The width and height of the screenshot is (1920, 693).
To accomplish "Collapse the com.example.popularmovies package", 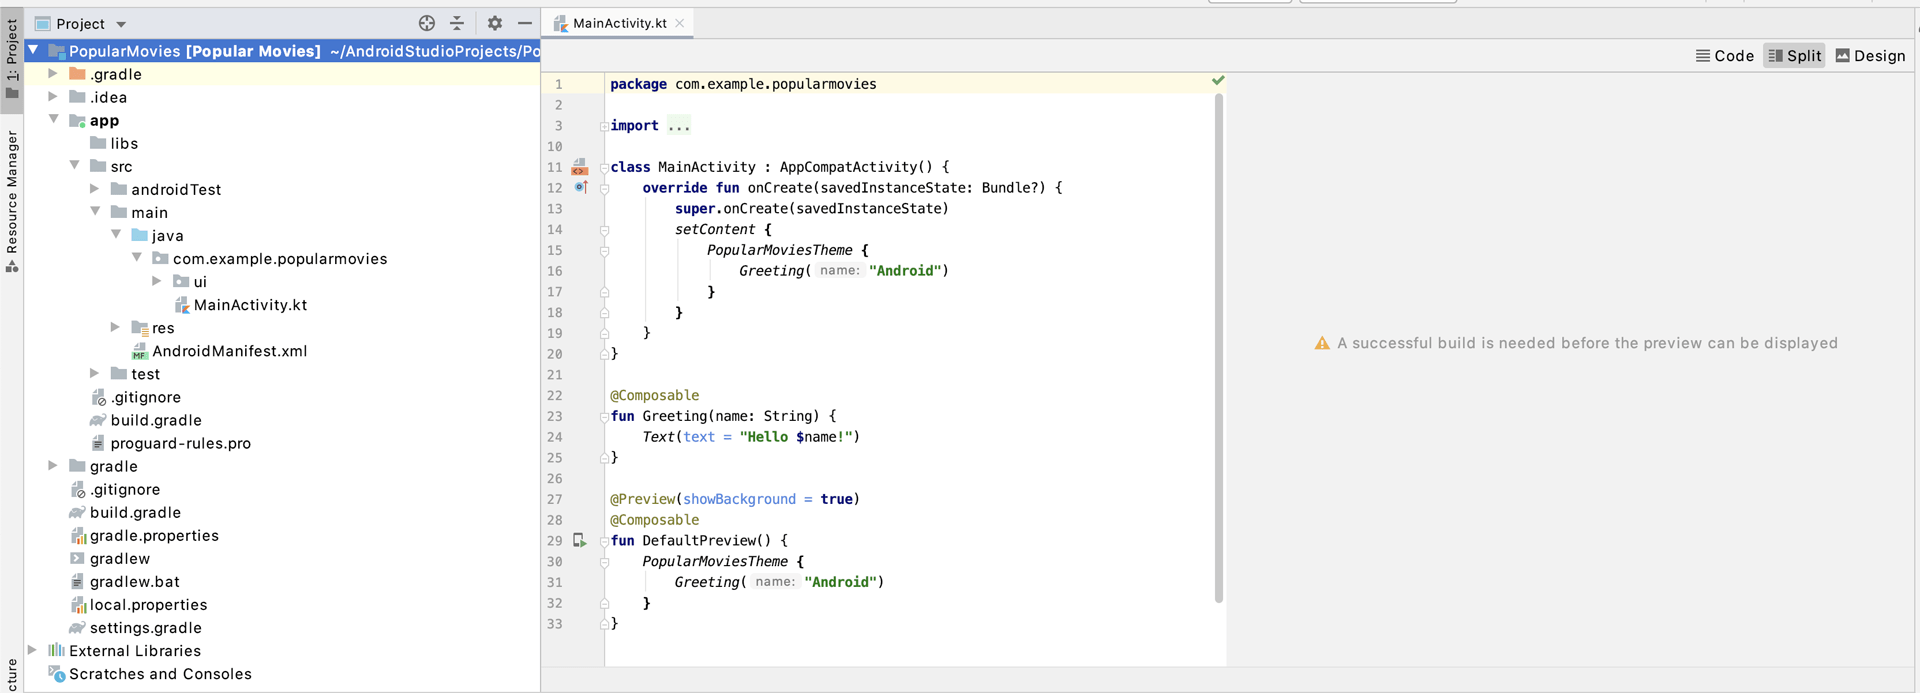I will coord(137,257).
